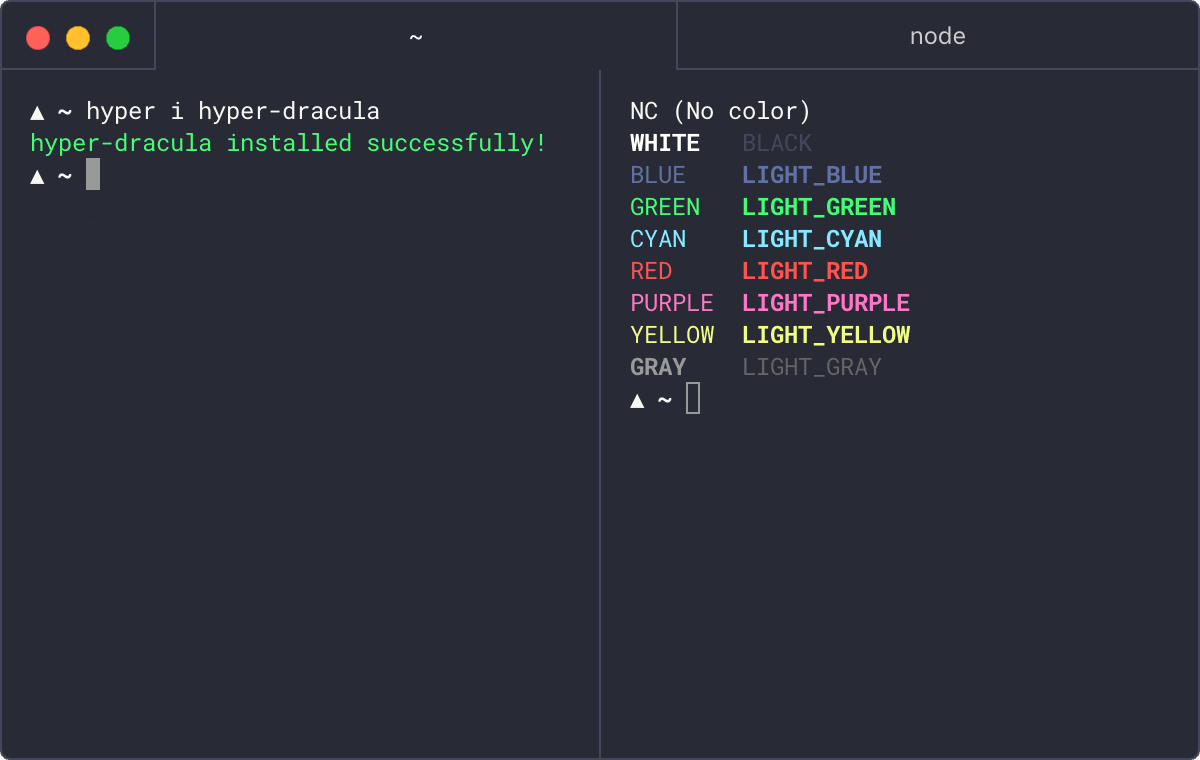Viewport: 1200px width, 760px height.
Task: Click the bold WHITE text label
Action: coord(664,143)
